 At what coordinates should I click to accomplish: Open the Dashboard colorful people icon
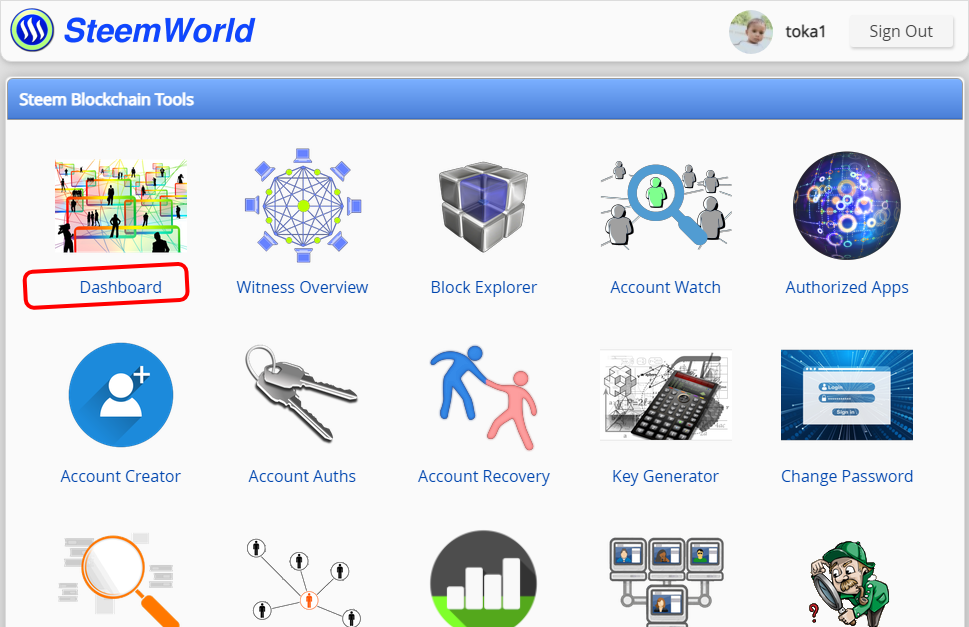tap(121, 206)
